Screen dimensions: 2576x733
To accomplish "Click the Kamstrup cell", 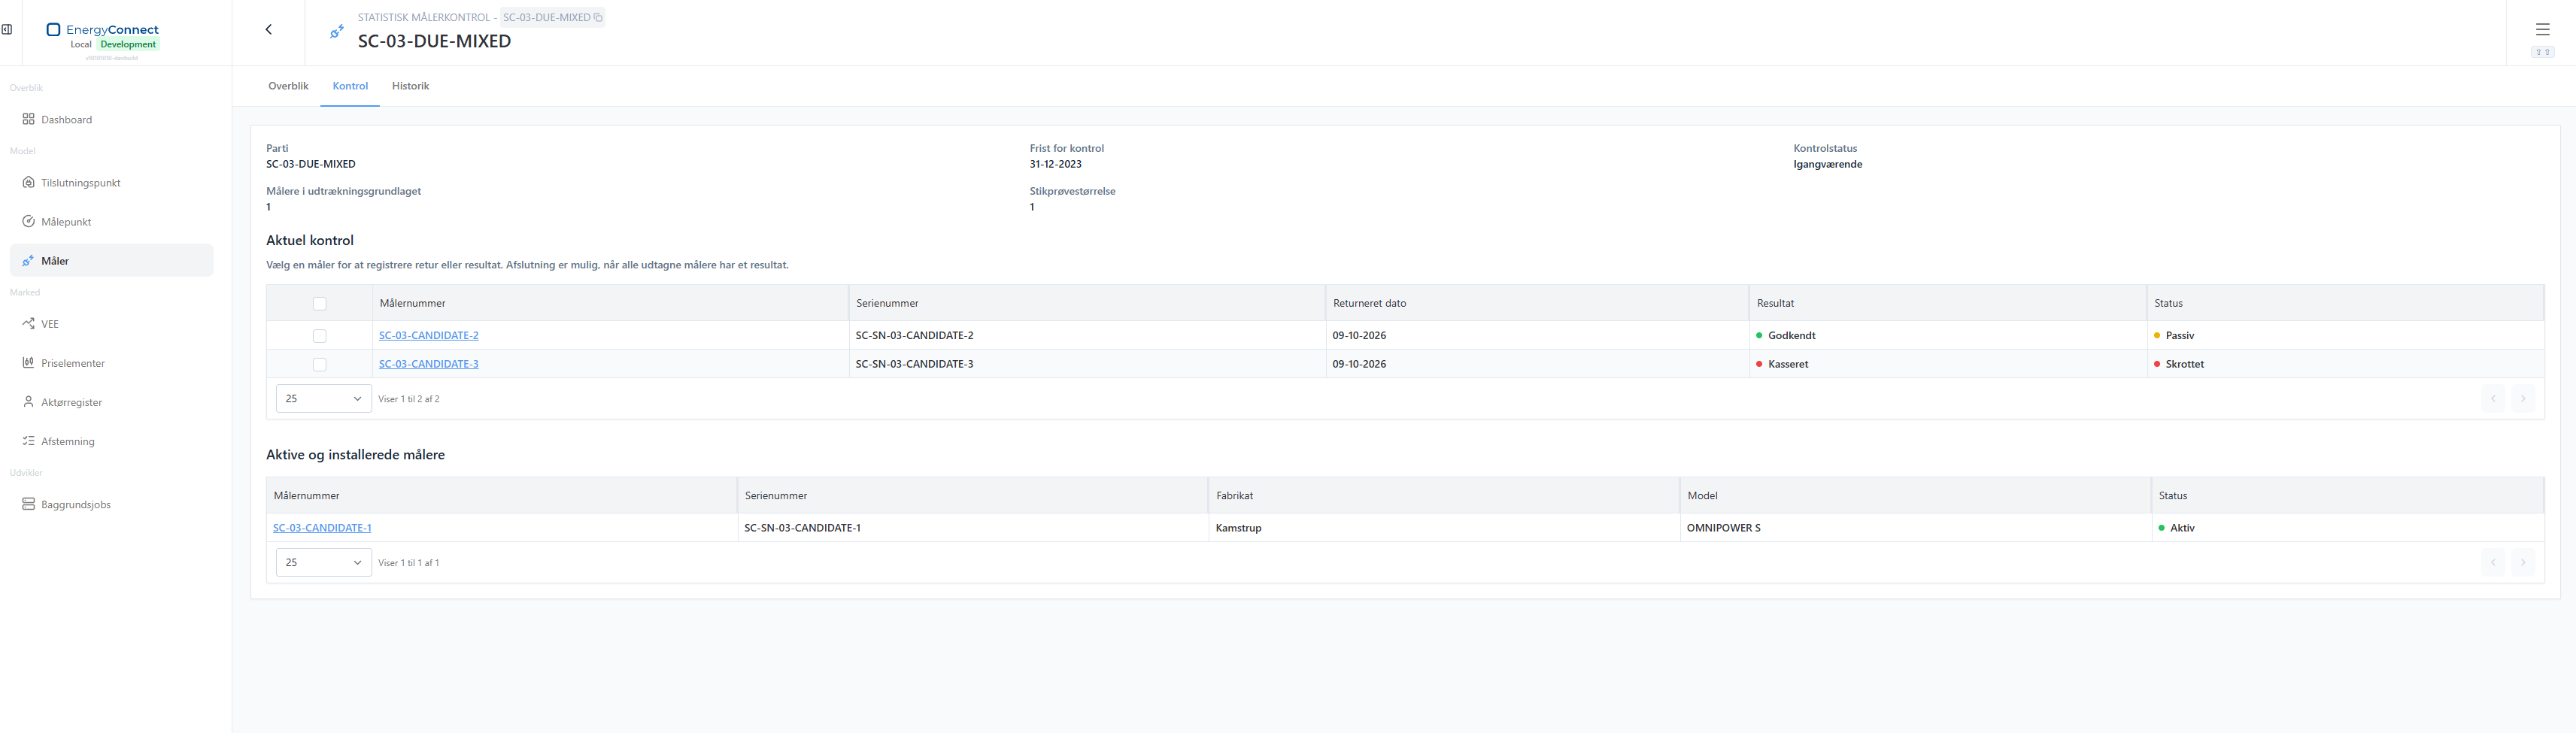I will click(x=1444, y=528).
